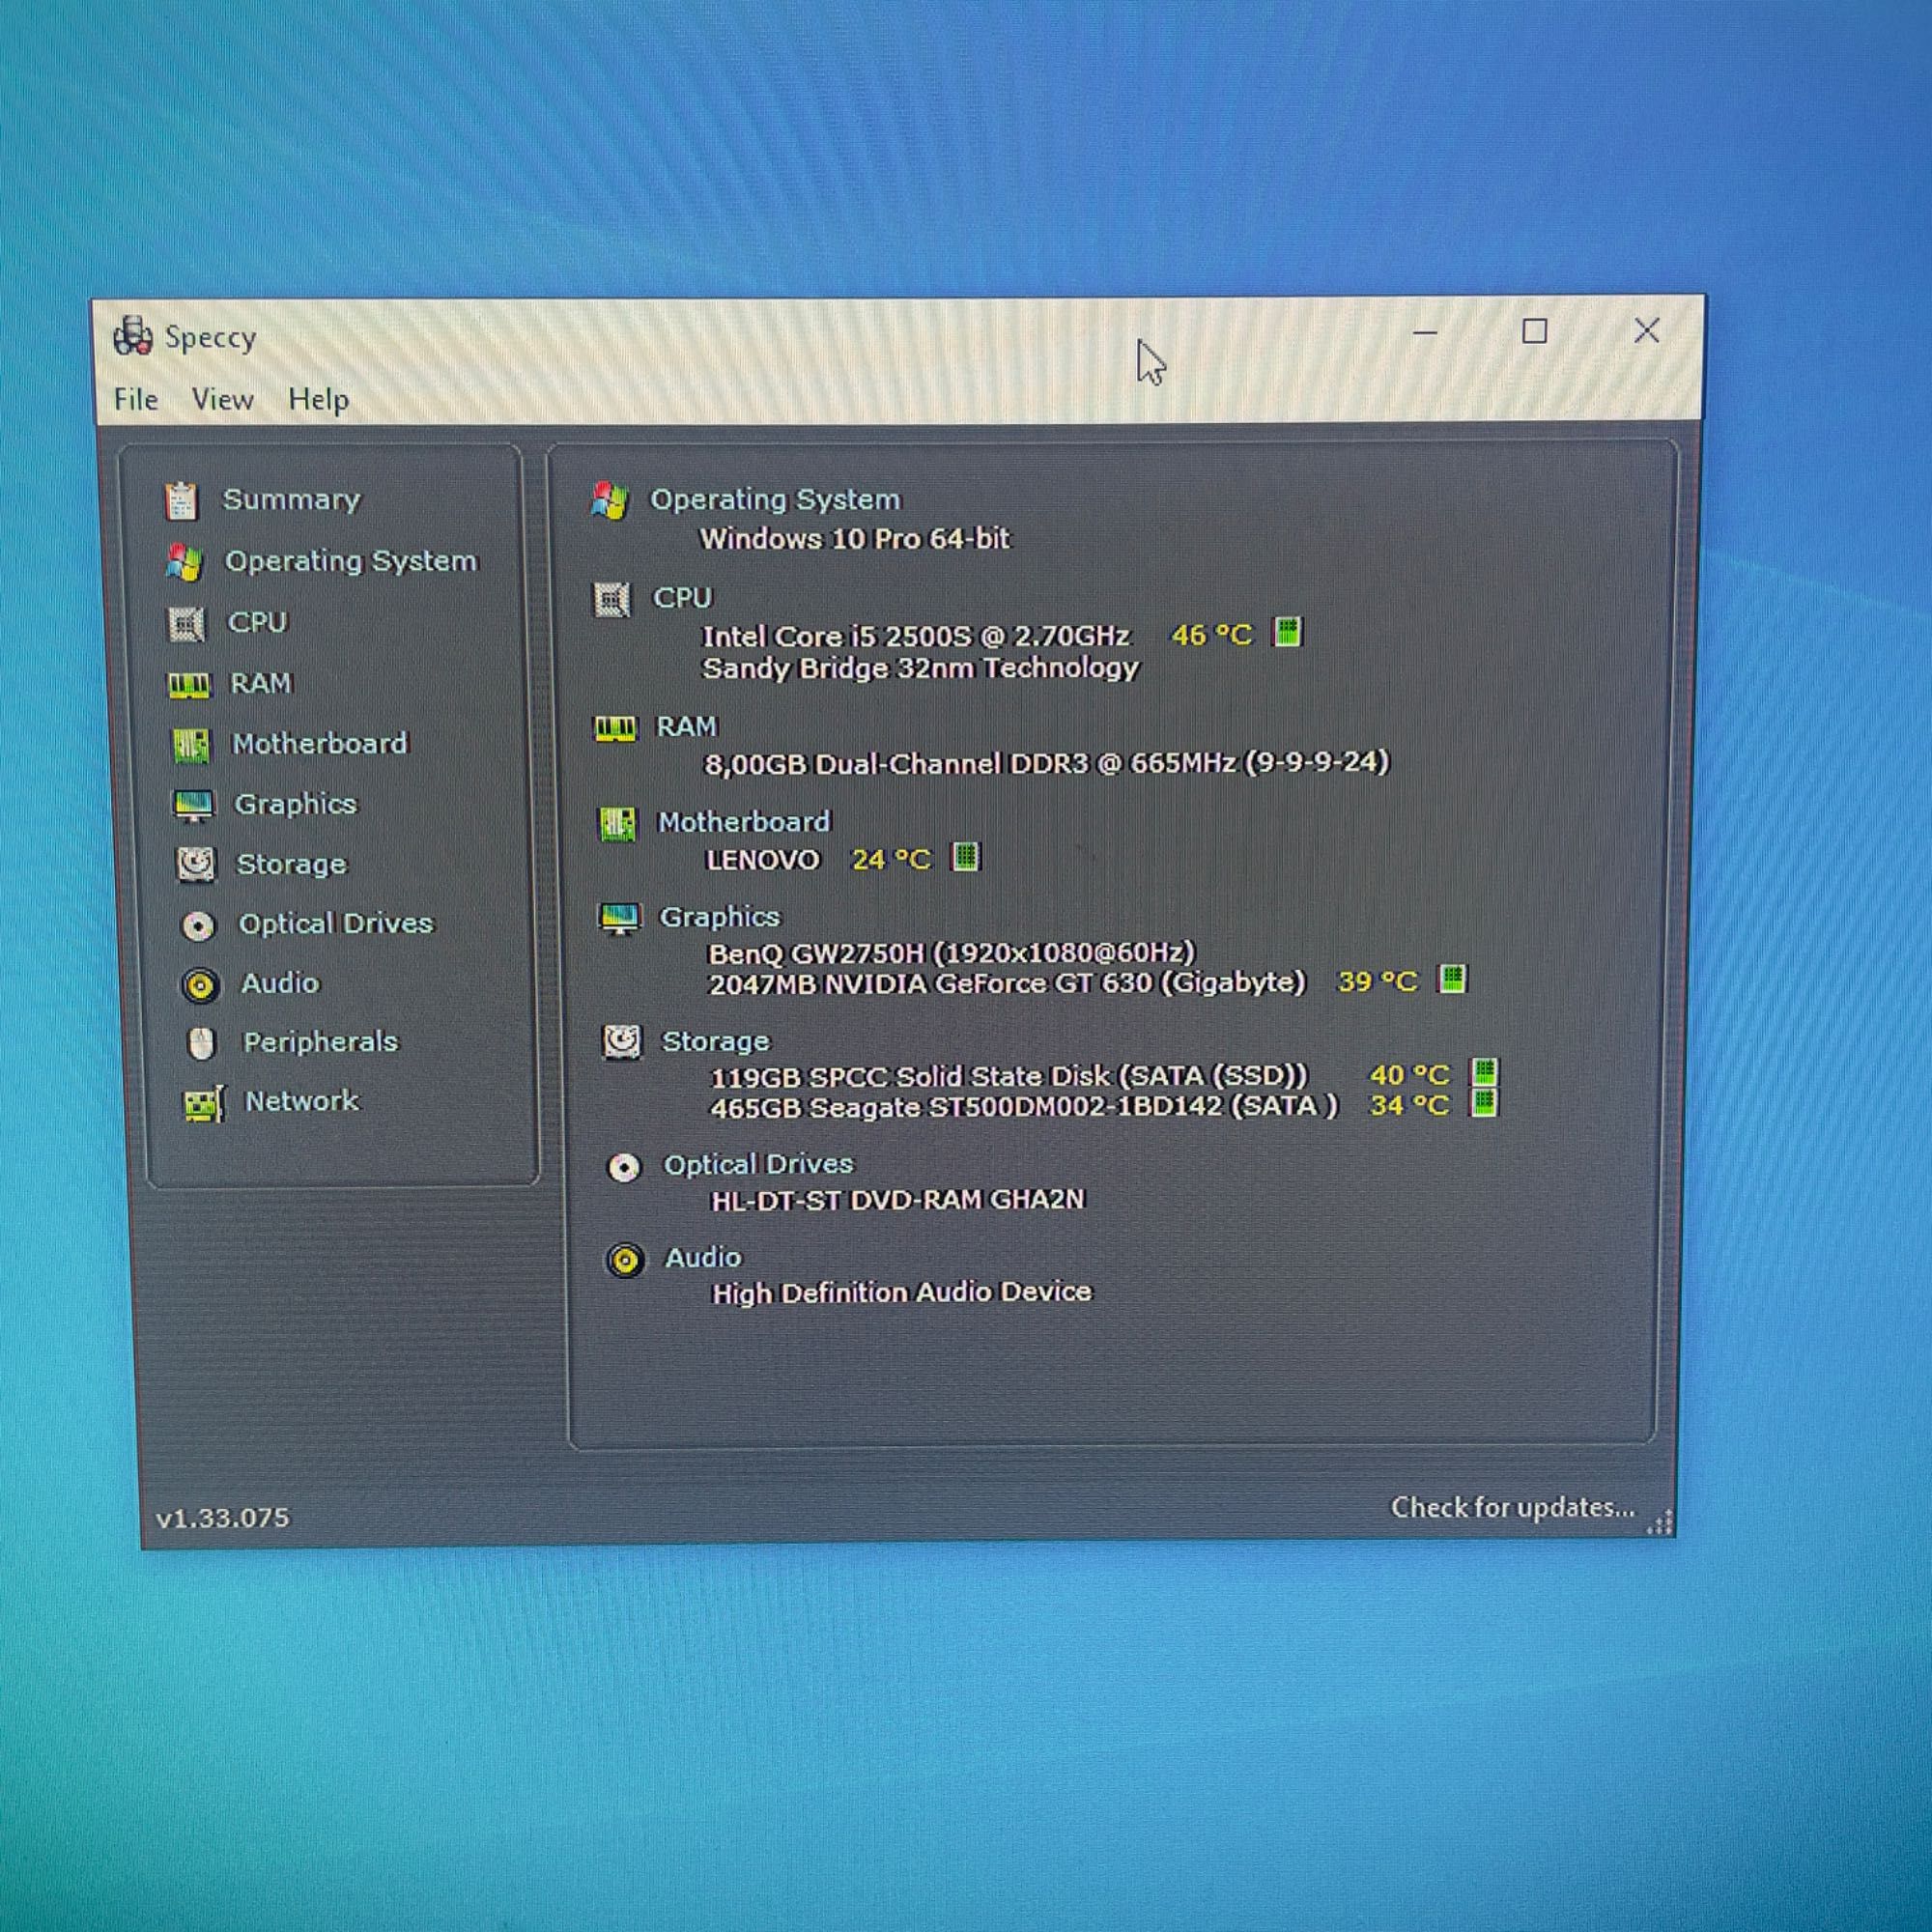The width and height of the screenshot is (1932, 1932).
Task: Click the 'High Definition Audio Device' text
Action: pos(902,1293)
